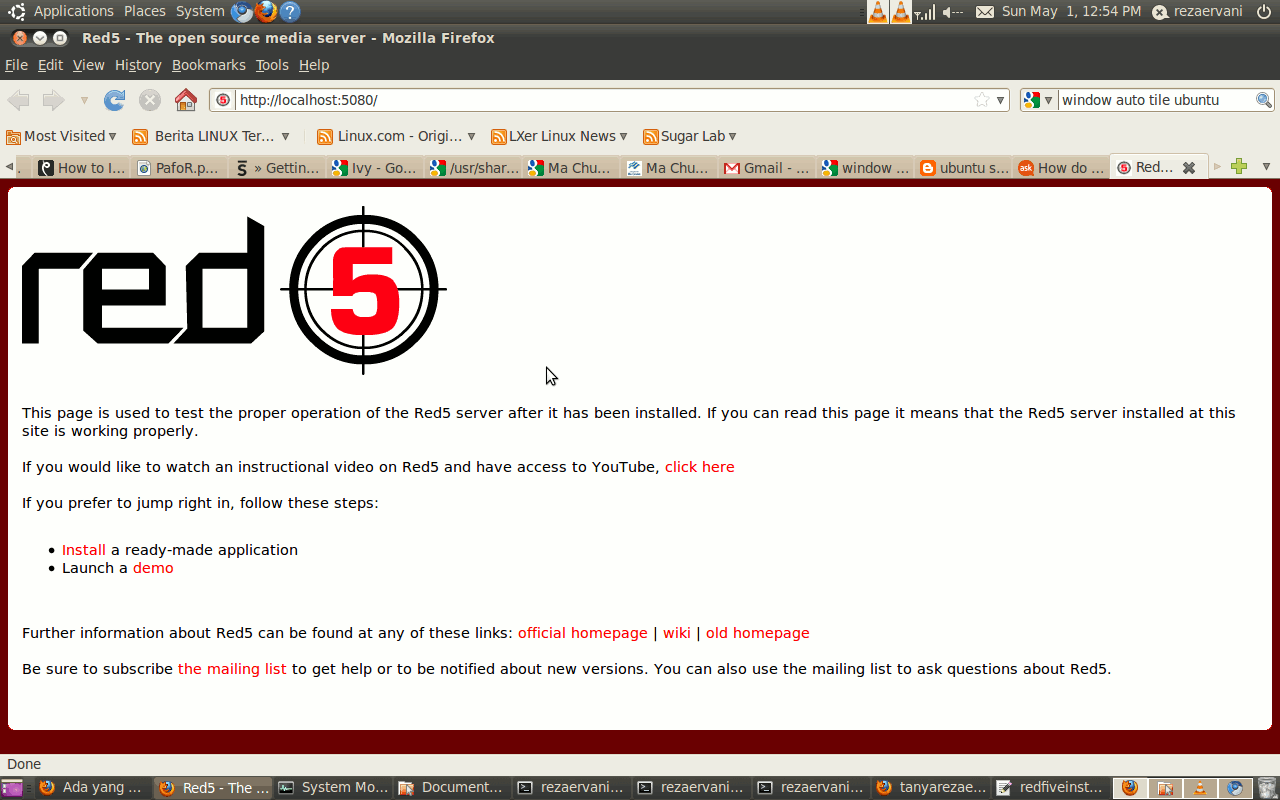Switch to the Gmail tab

pyautogui.click(x=767, y=168)
